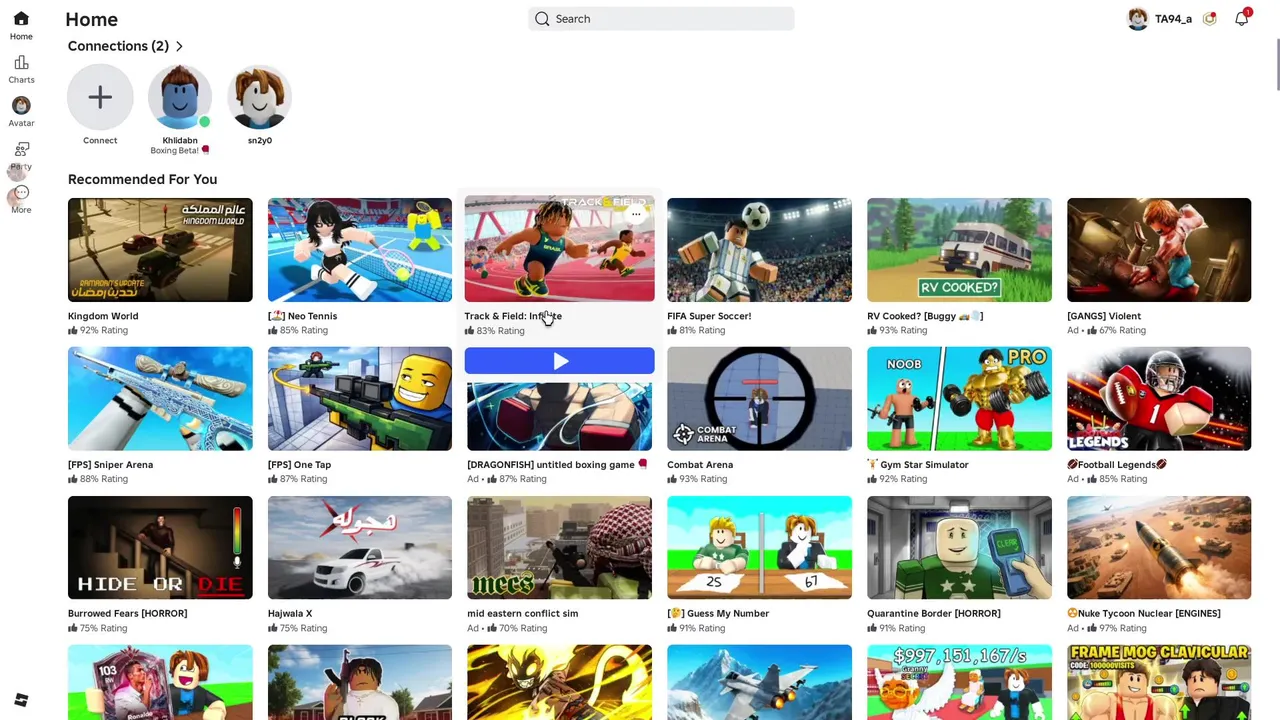
Task: Open Khlidabn's connection avatar
Action: click(180, 97)
